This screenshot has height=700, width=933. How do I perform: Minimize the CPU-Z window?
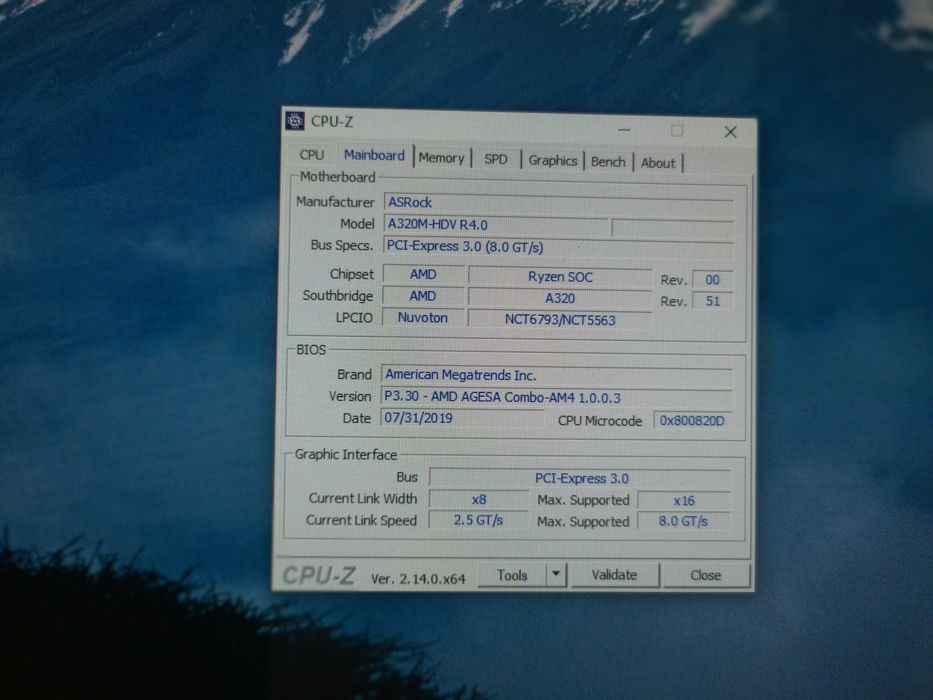624,130
